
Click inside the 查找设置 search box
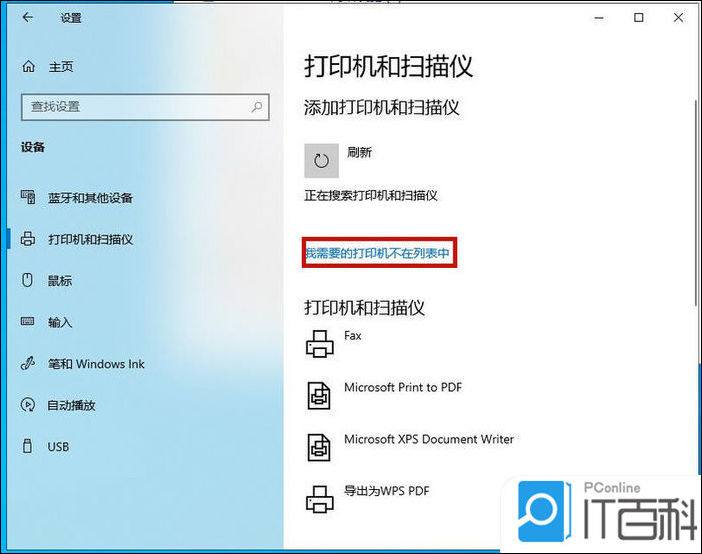[130, 106]
